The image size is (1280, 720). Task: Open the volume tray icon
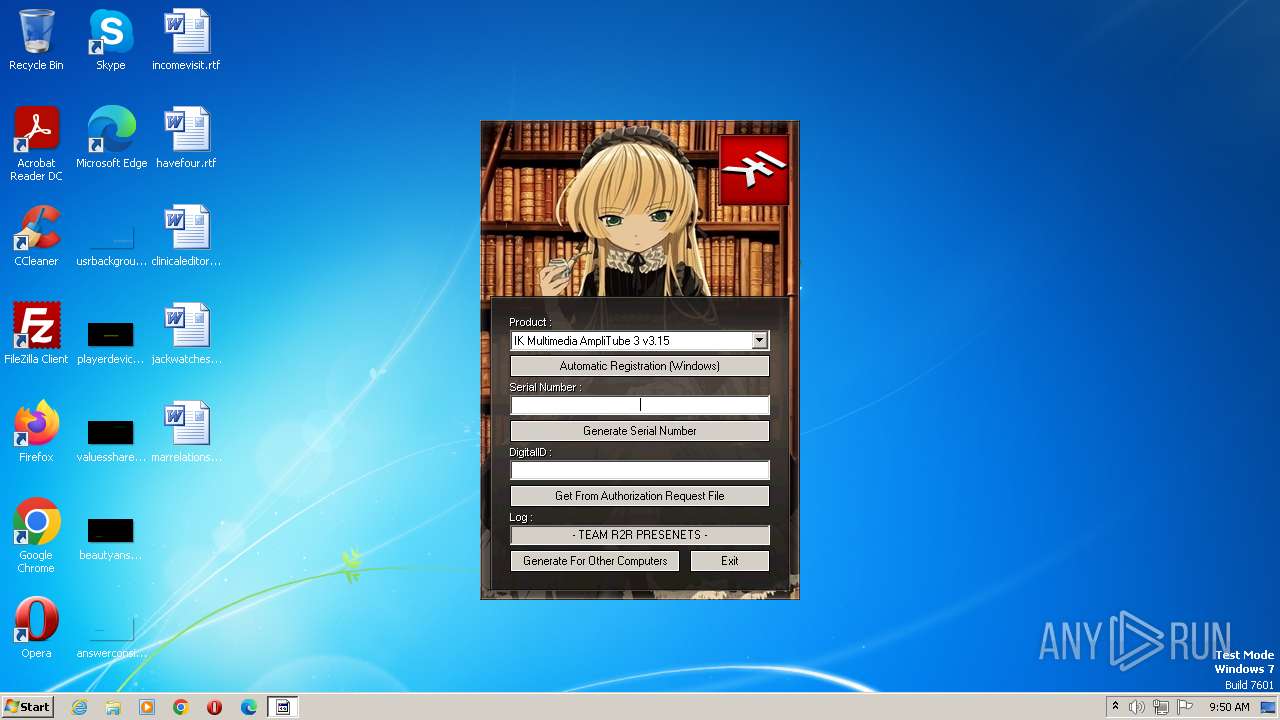pyautogui.click(x=1137, y=707)
